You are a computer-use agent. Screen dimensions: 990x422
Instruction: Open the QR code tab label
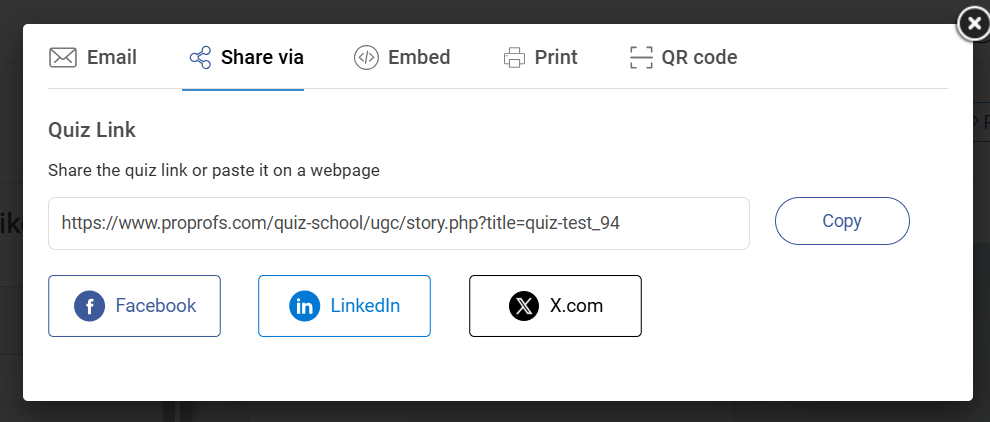(x=699, y=57)
